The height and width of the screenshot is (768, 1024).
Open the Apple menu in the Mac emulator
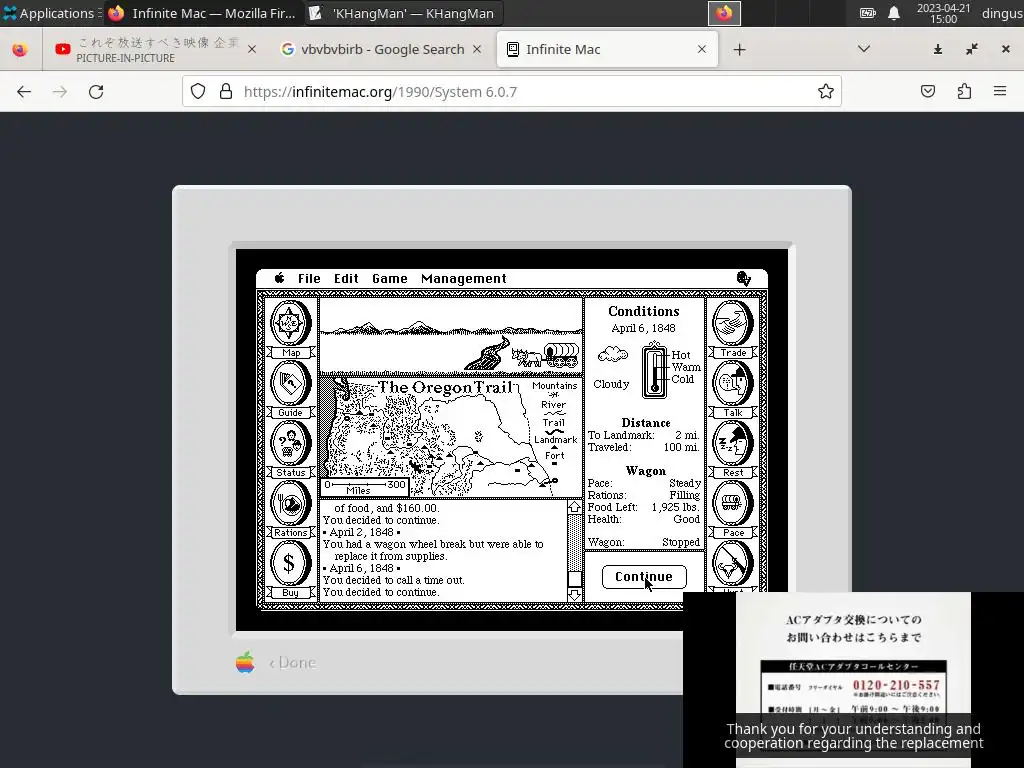pos(280,278)
